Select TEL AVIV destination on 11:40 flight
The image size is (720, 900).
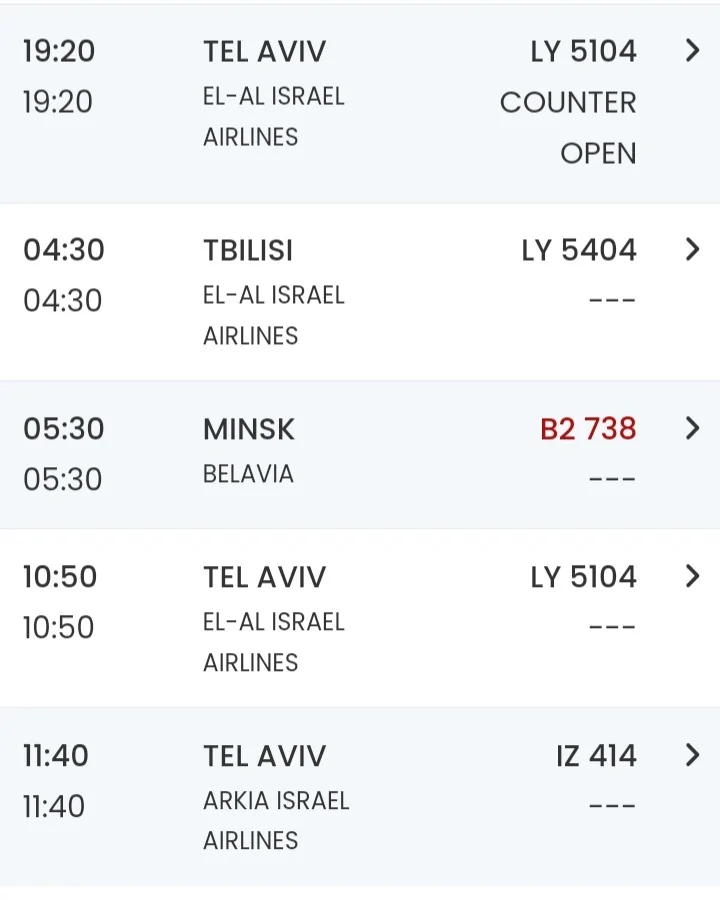[264, 756]
